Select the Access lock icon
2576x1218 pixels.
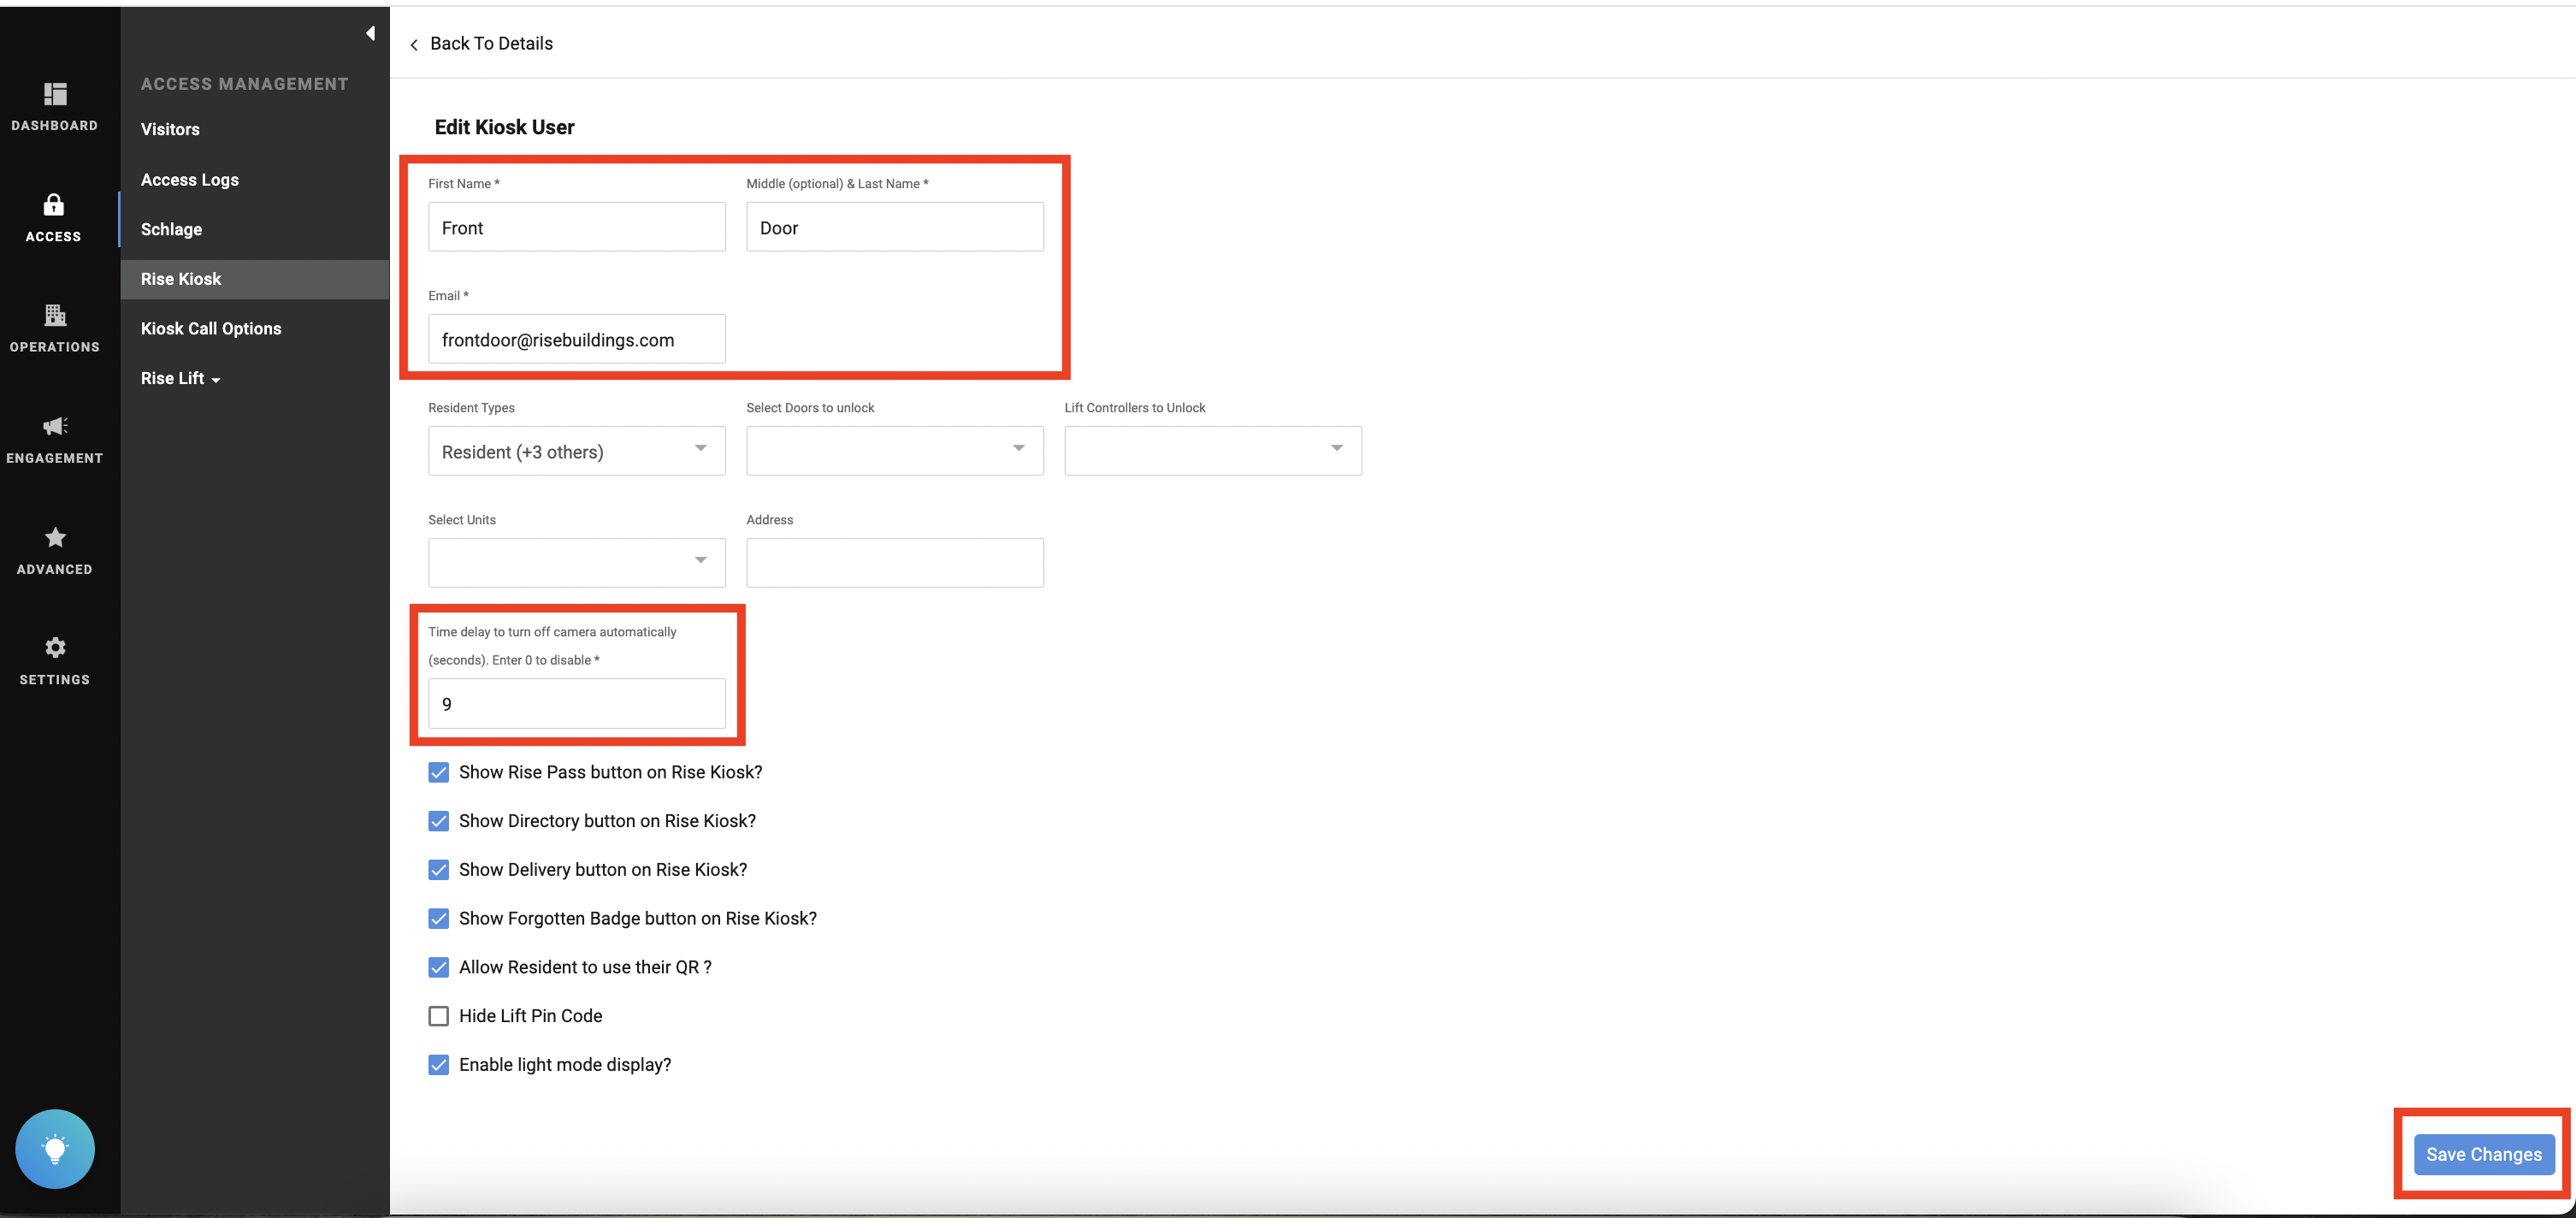point(54,206)
